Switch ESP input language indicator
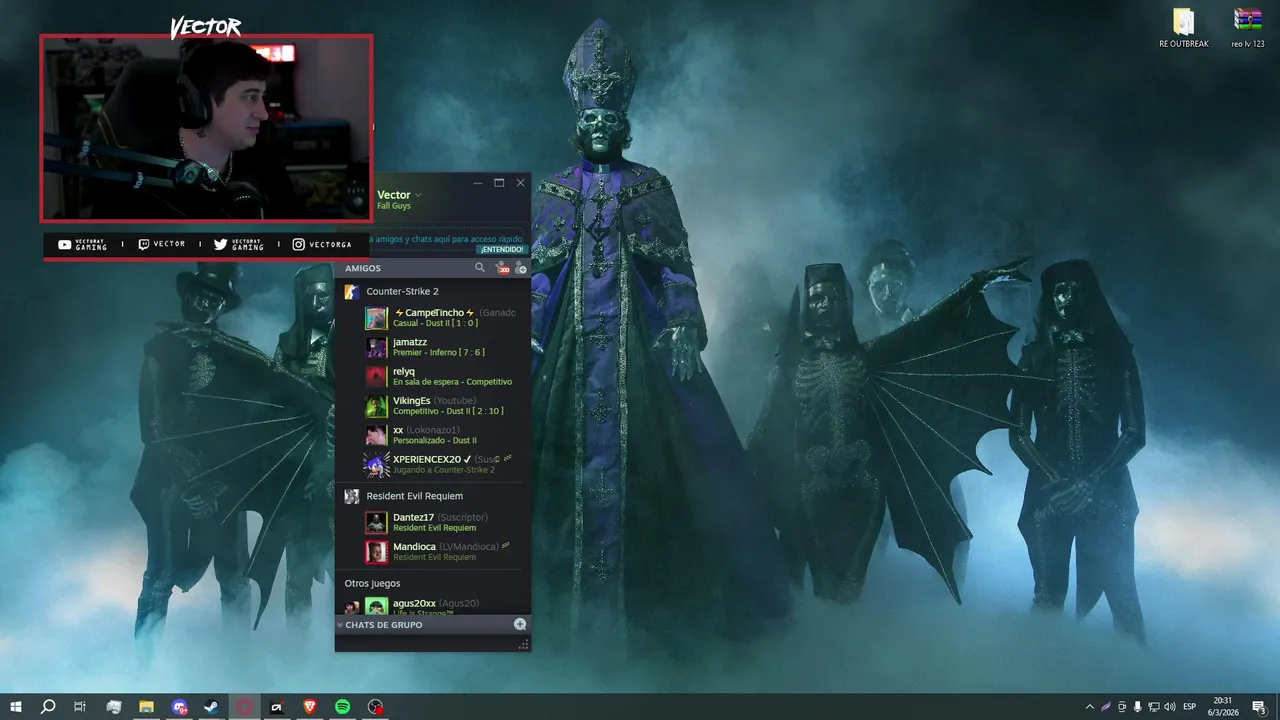 tap(1190, 707)
